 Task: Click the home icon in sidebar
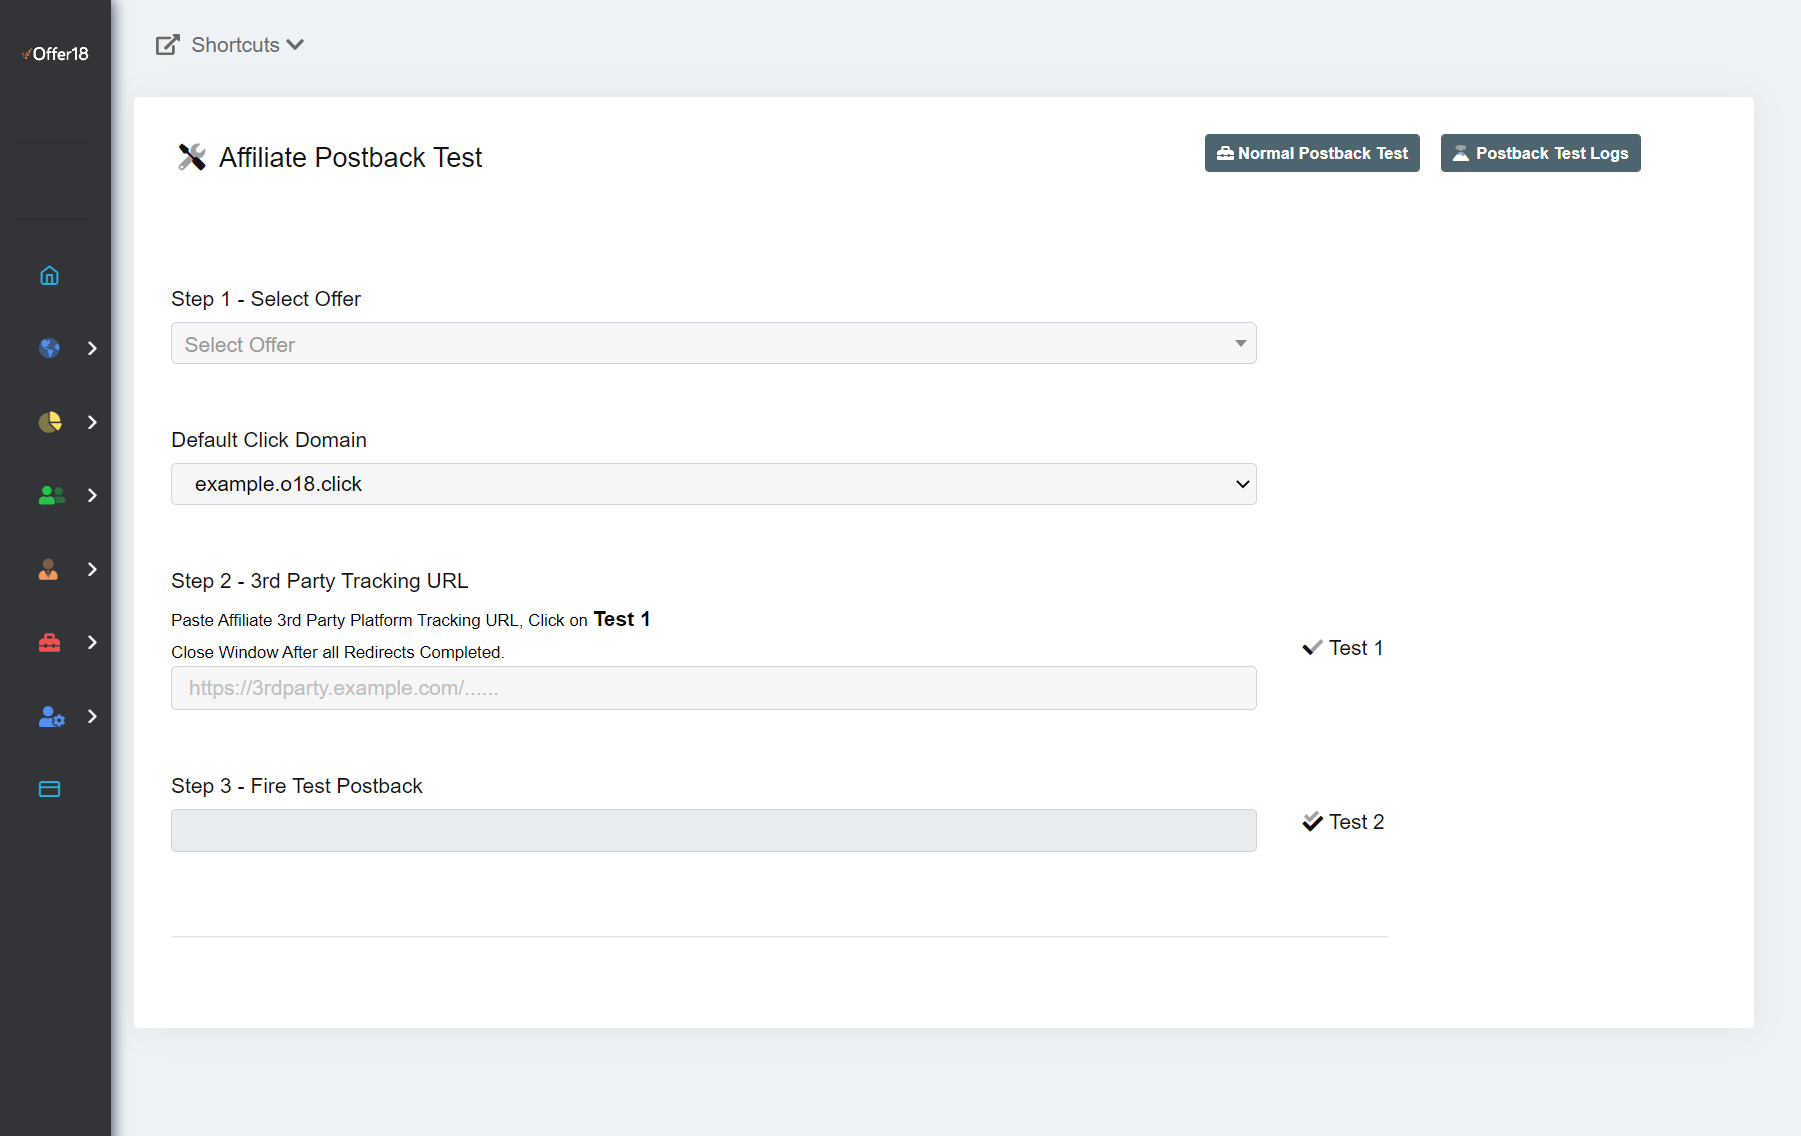pyautogui.click(x=49, y=276)
